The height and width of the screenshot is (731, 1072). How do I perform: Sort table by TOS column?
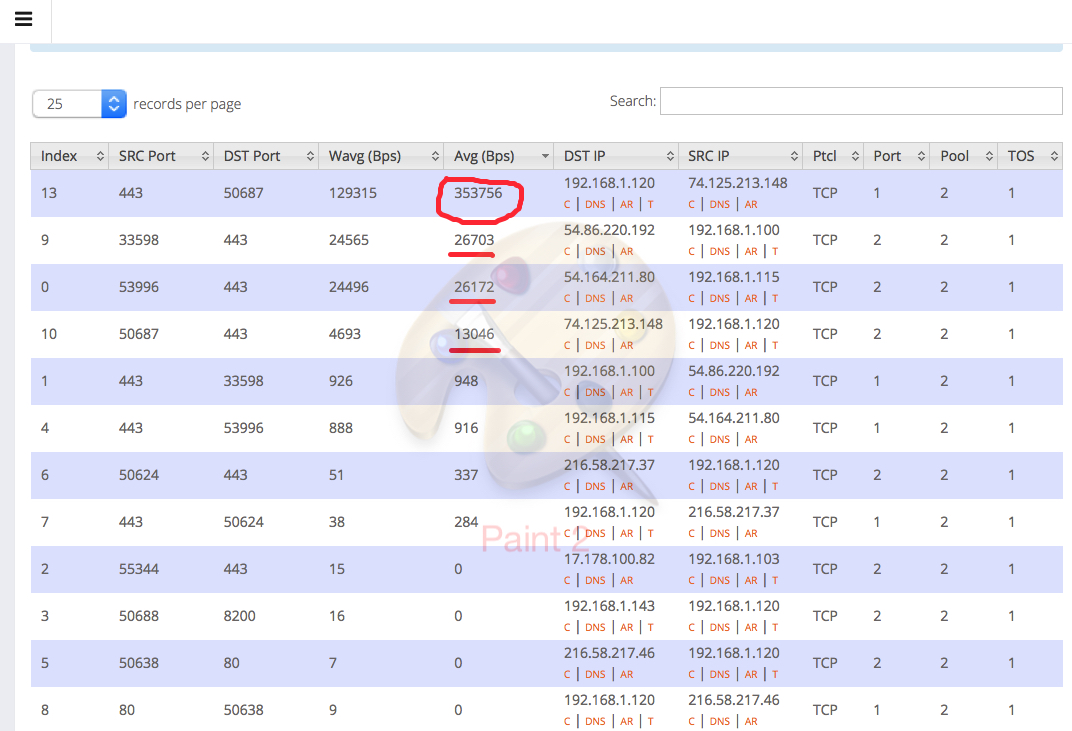pyautogui.click(x=1028, y=156)
